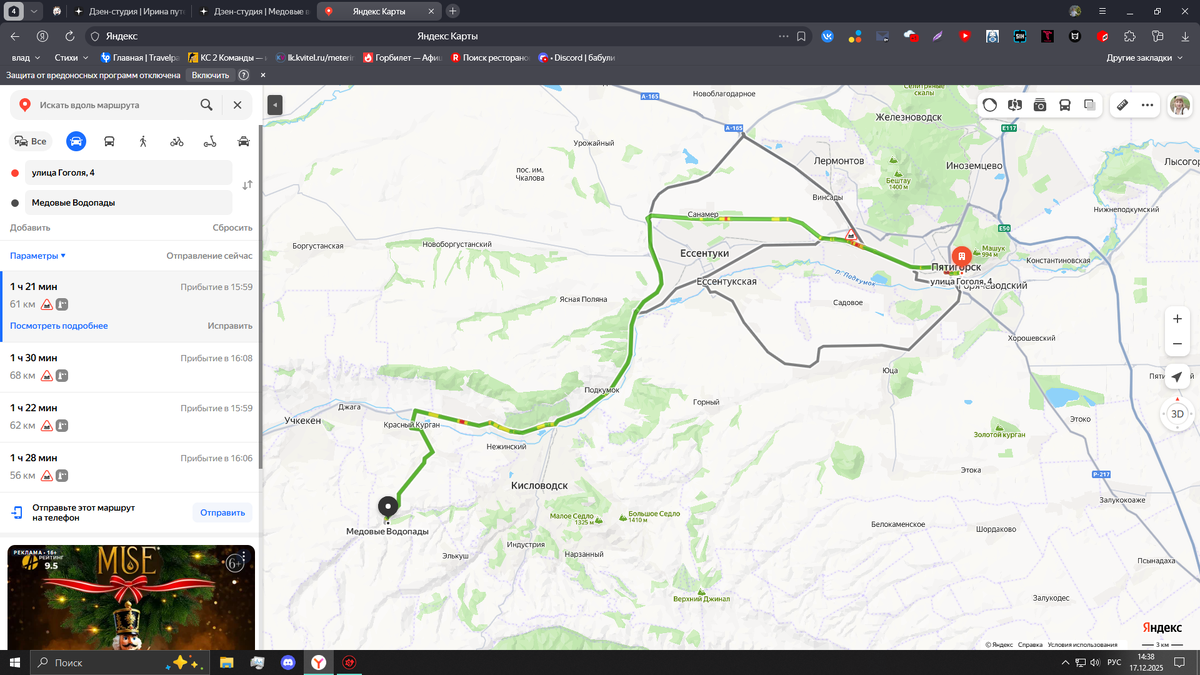This screenshot has height=675, width=1200.
Task: Click the Пятигорск destination pin on map
Action: point(961,258)
